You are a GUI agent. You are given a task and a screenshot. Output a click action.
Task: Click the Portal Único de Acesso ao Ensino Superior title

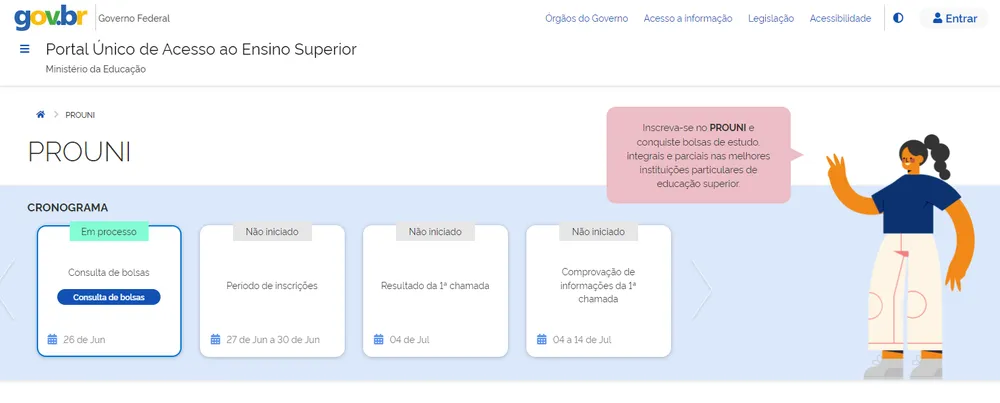point(201,49)
